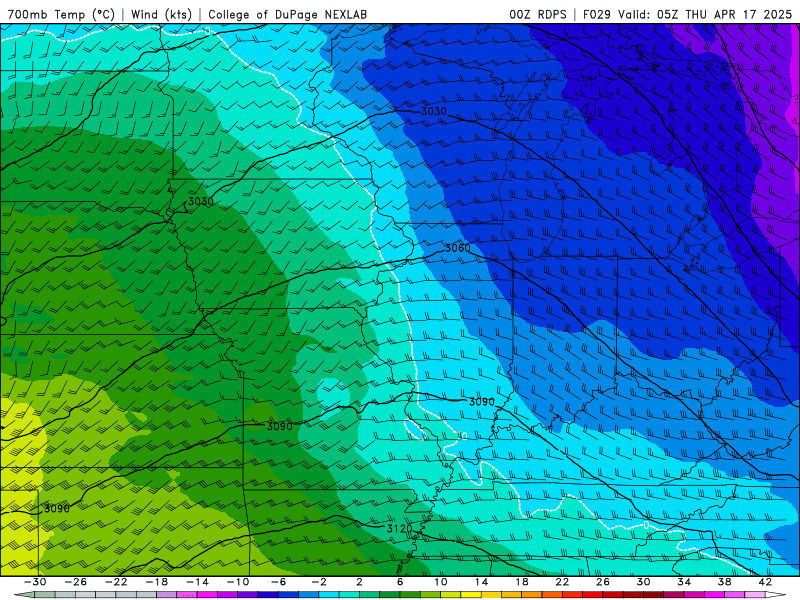Click the 30 legend value
This screenshot has width=800, height=600.
[x=643, y=582]
